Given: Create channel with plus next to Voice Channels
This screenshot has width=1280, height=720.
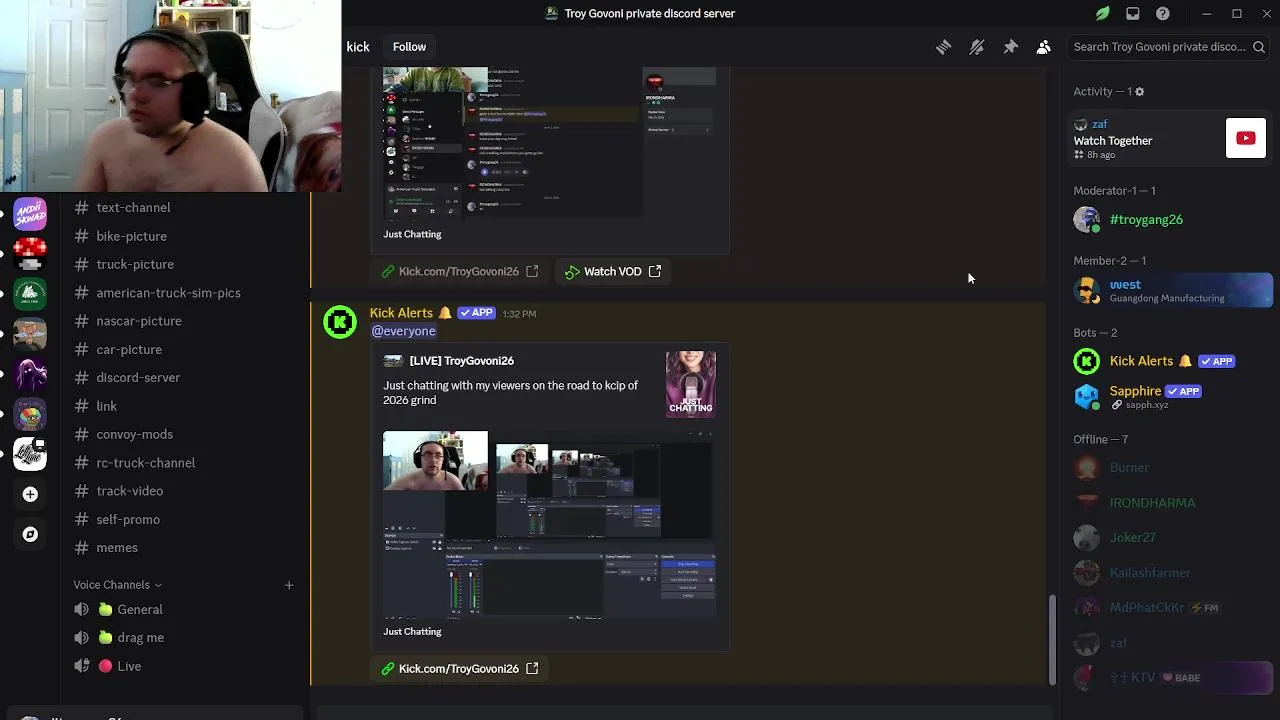Looking at the screenshot, I should pos(289,585).
